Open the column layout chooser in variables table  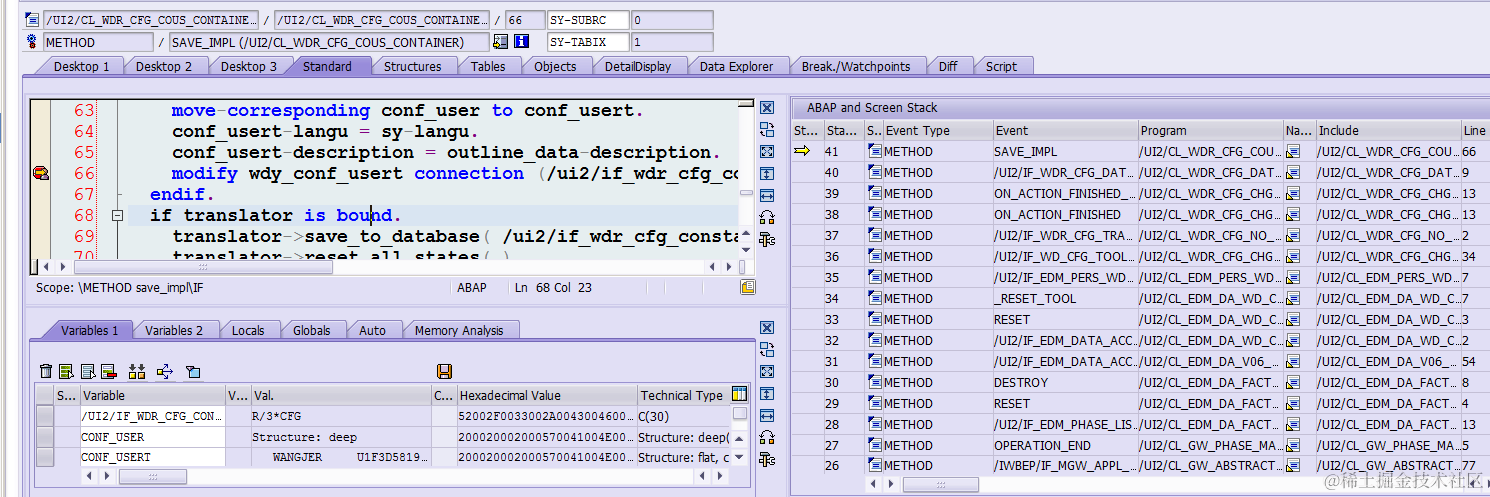[x=739, y=395]
